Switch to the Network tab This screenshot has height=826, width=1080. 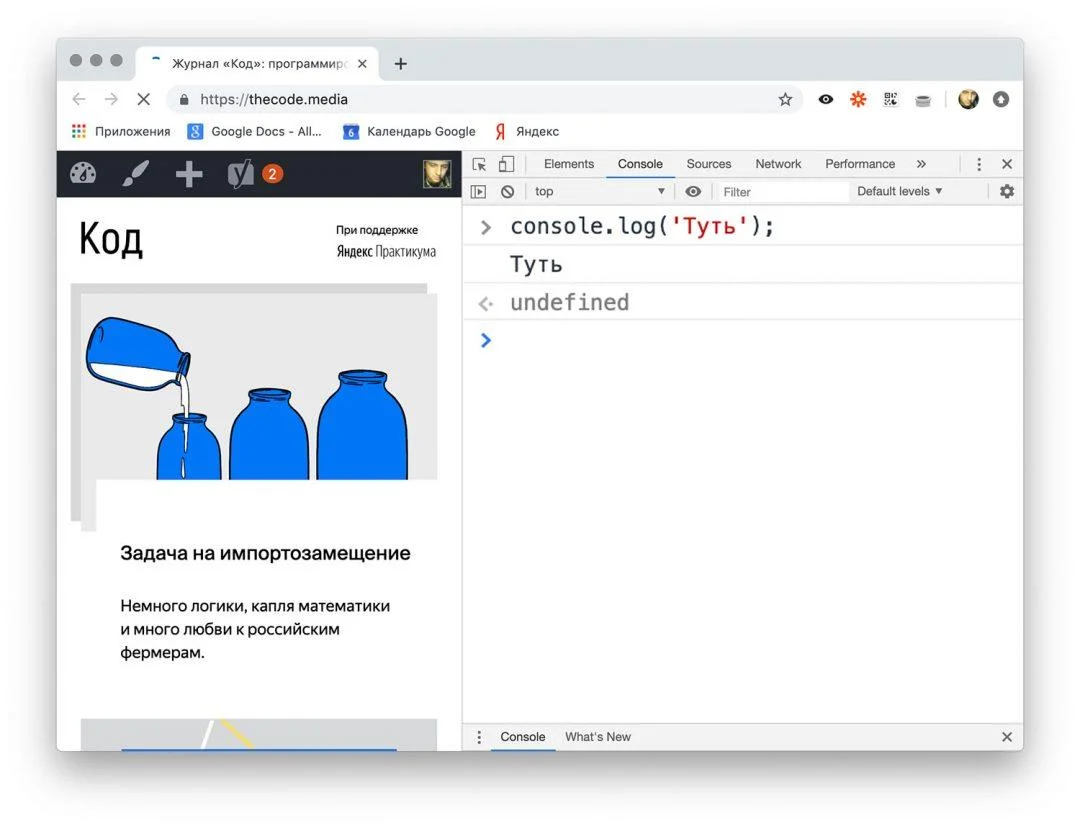pyautogui.click(x=778, y=164)
